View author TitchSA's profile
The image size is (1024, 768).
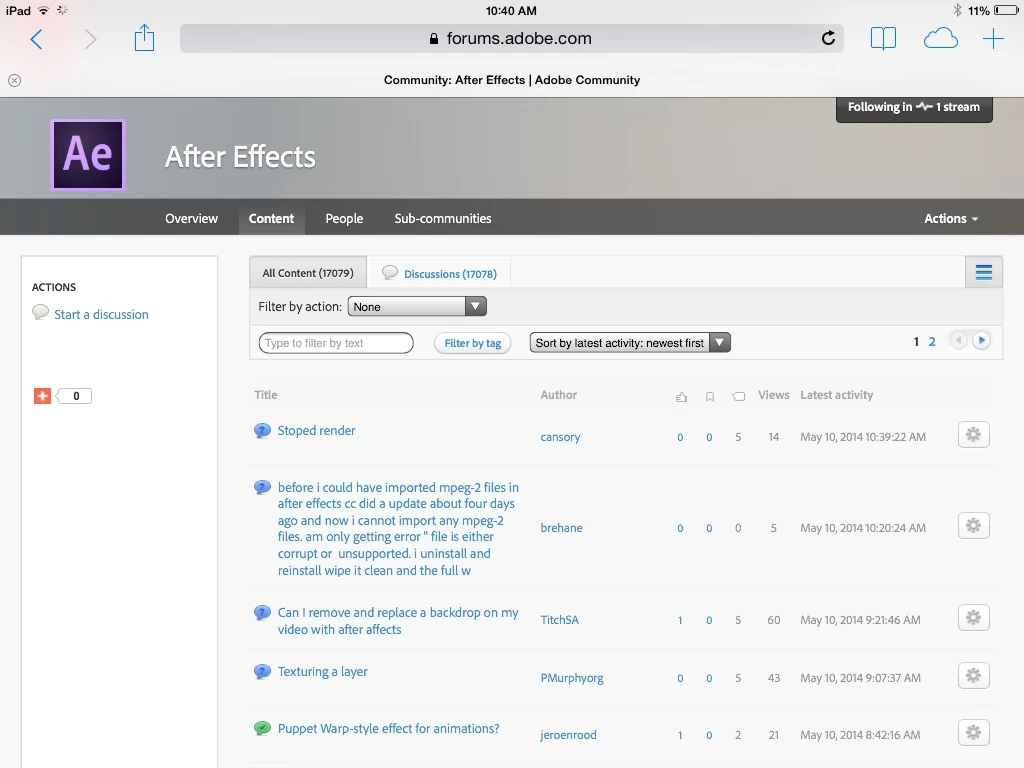pos(559,620)
